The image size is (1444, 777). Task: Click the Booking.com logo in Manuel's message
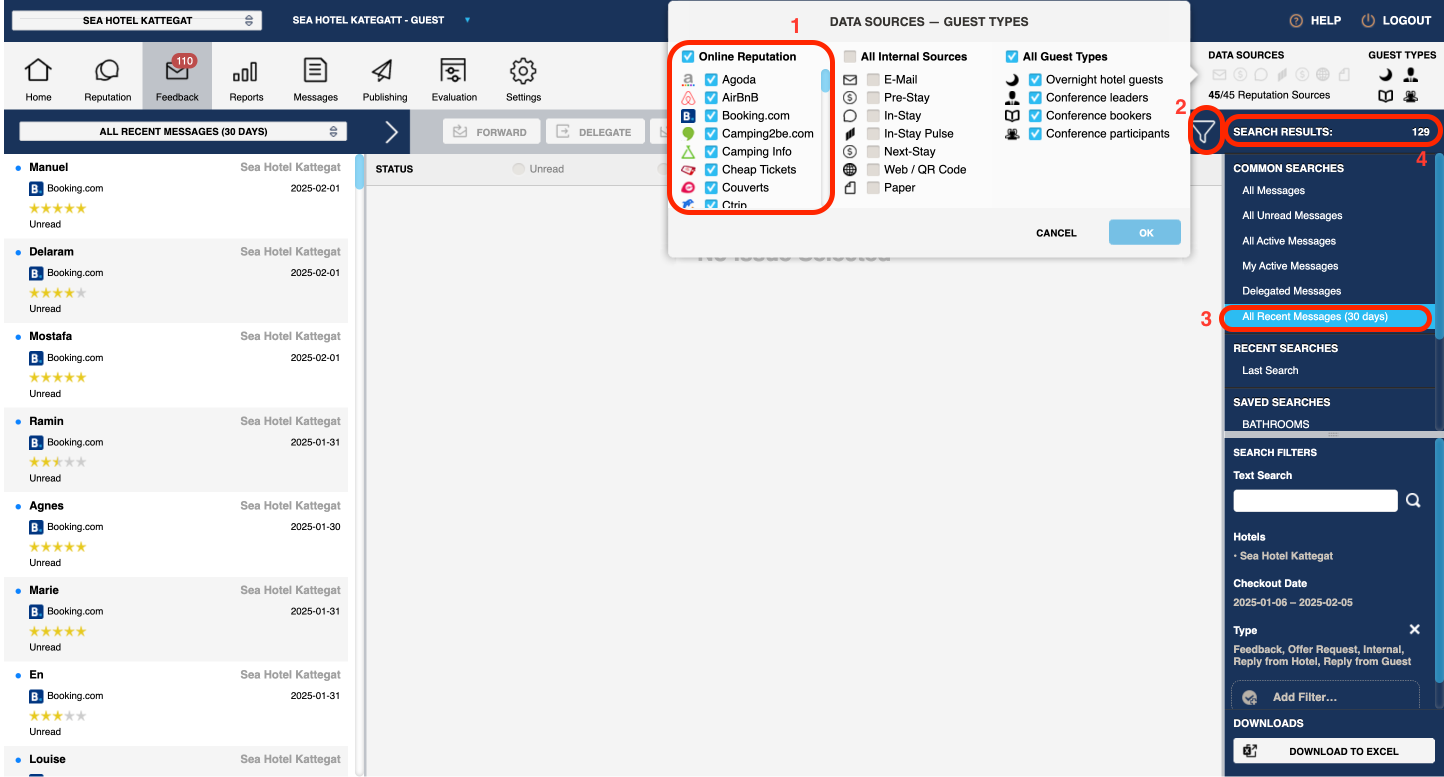tap(36, 188)
